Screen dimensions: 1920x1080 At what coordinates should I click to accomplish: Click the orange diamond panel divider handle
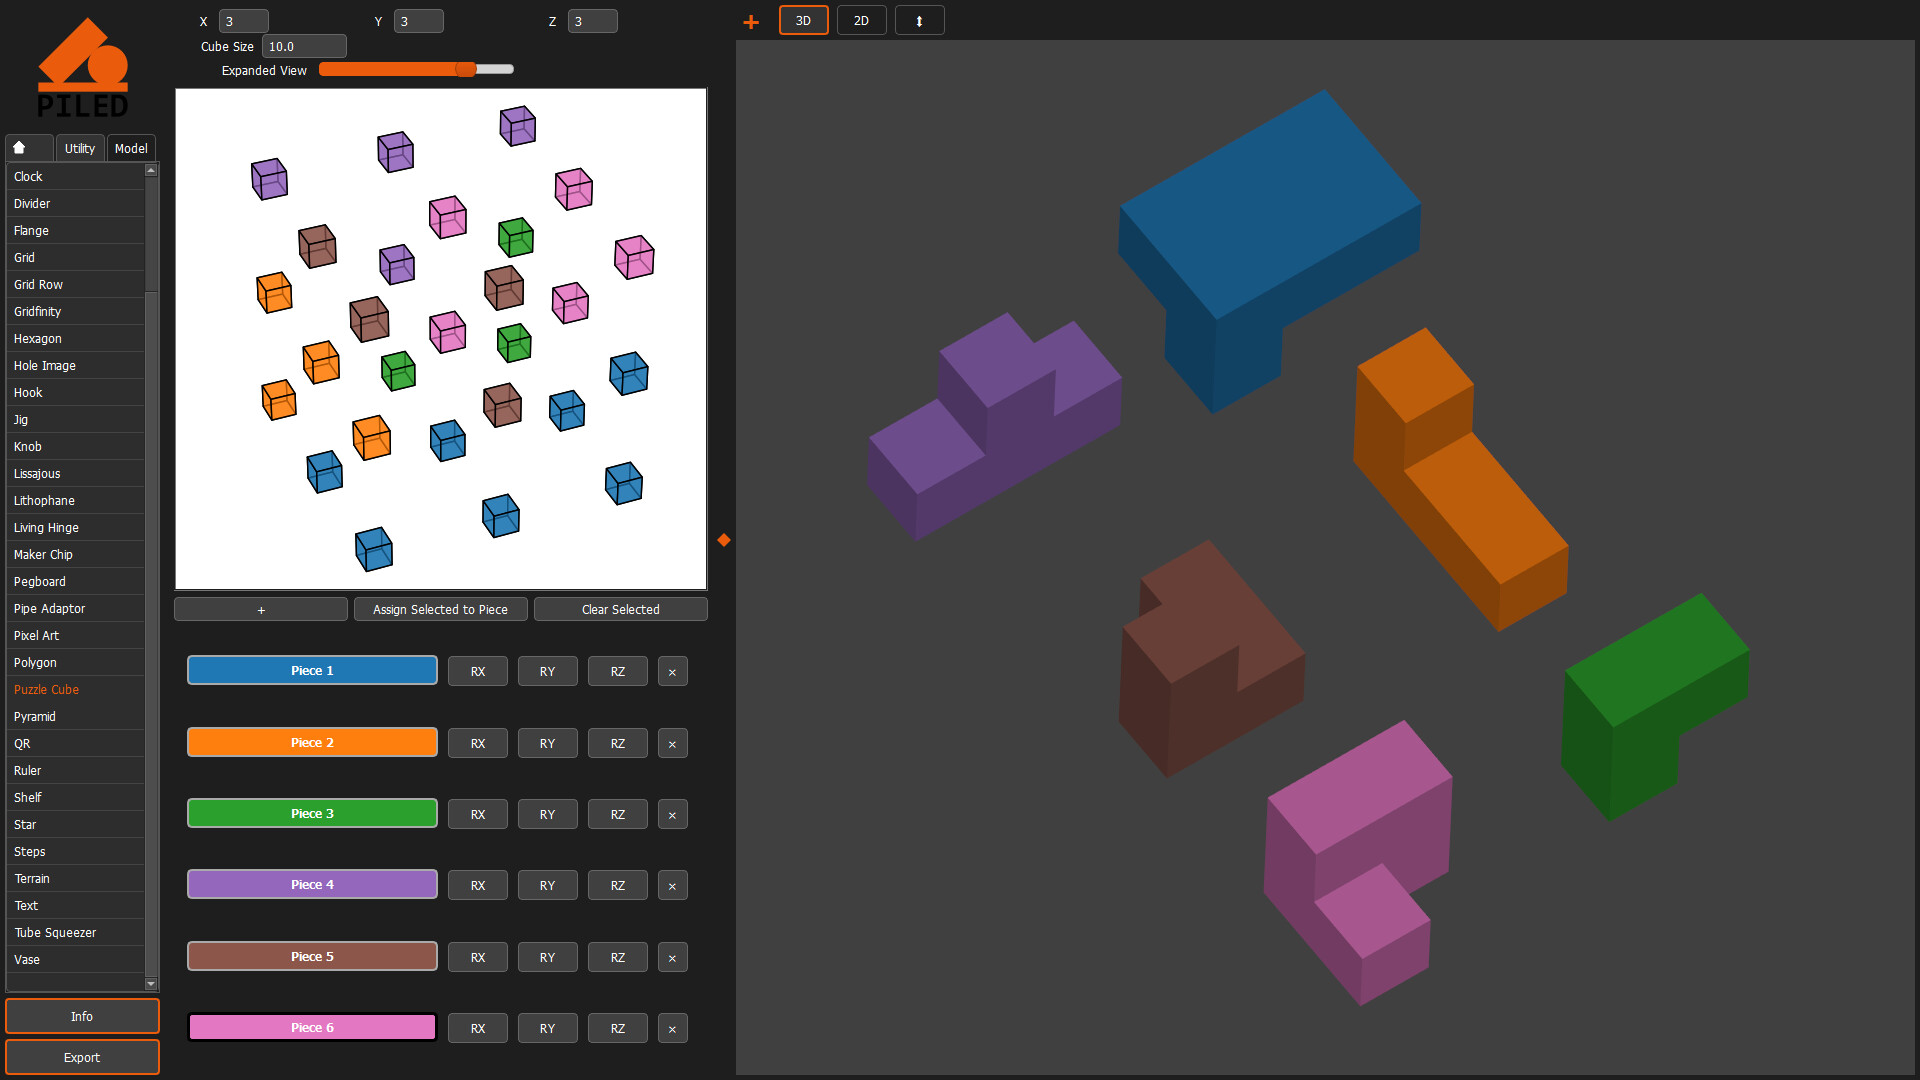tap(724, 540)
